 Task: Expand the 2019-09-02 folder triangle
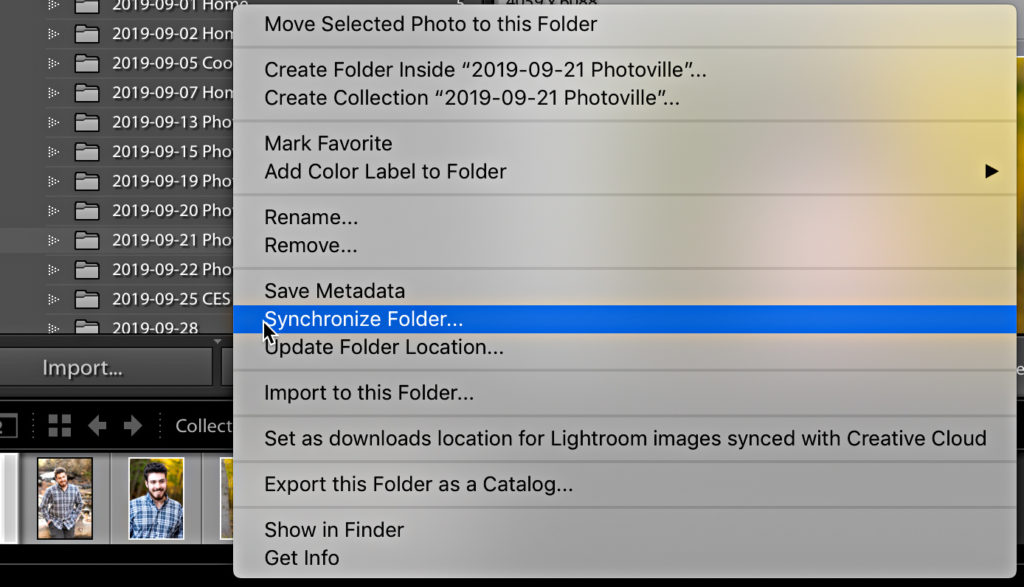(54, 34)
